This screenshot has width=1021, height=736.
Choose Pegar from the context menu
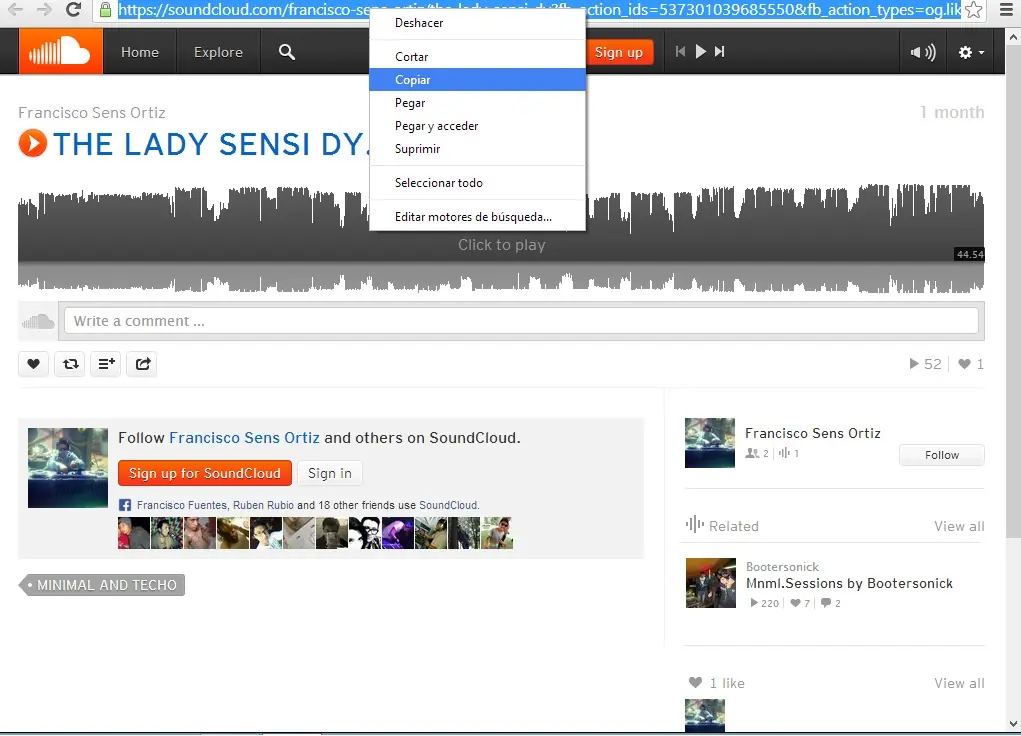pos(477,103)
